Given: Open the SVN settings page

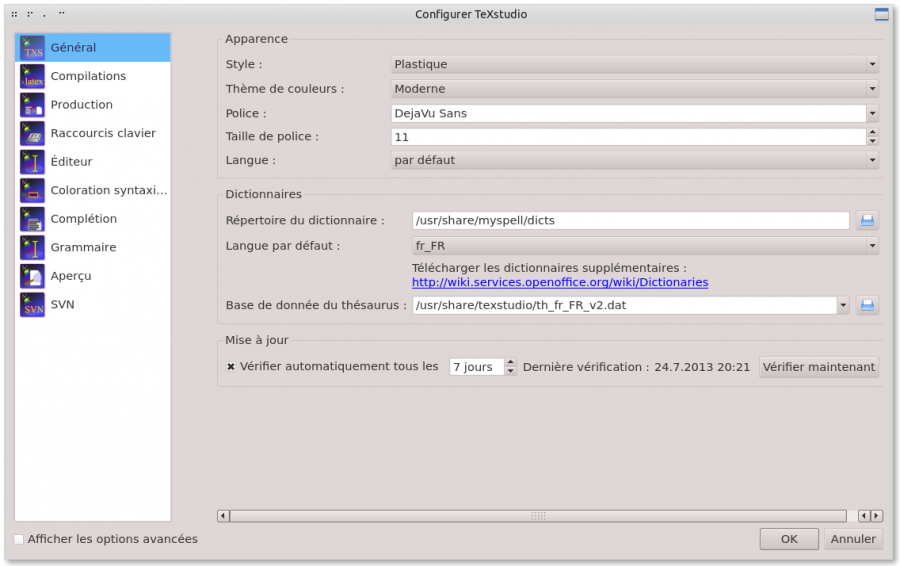Looking at the screenshot, I should tap(92, 305).
